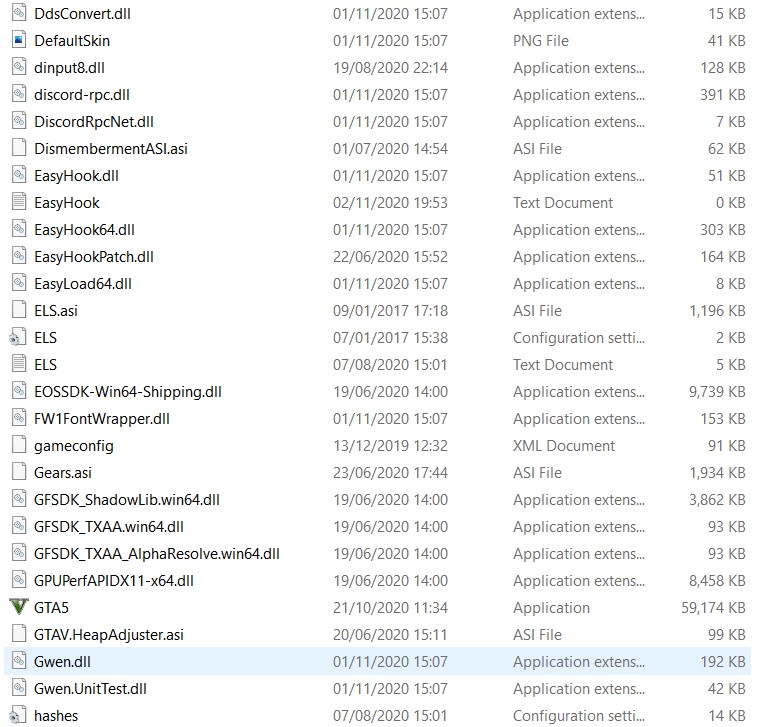Select the hashes file name
The image size is (757, 727).
click(x=56, y=715)
